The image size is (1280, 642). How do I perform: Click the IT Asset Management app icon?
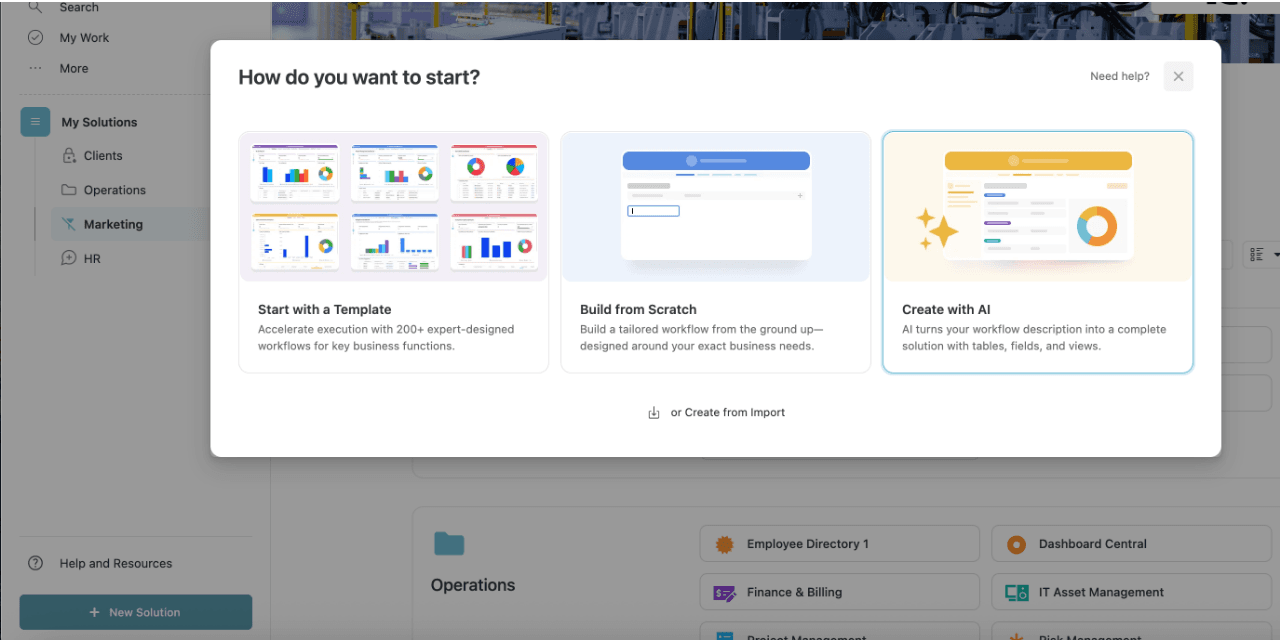(x=1016, y=592)
